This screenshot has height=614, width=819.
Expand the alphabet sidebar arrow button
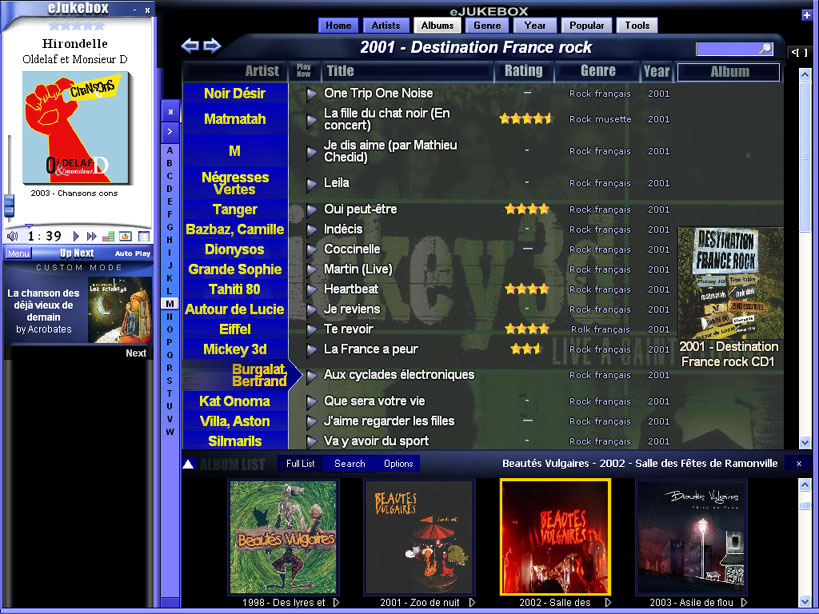coord(170,131)
